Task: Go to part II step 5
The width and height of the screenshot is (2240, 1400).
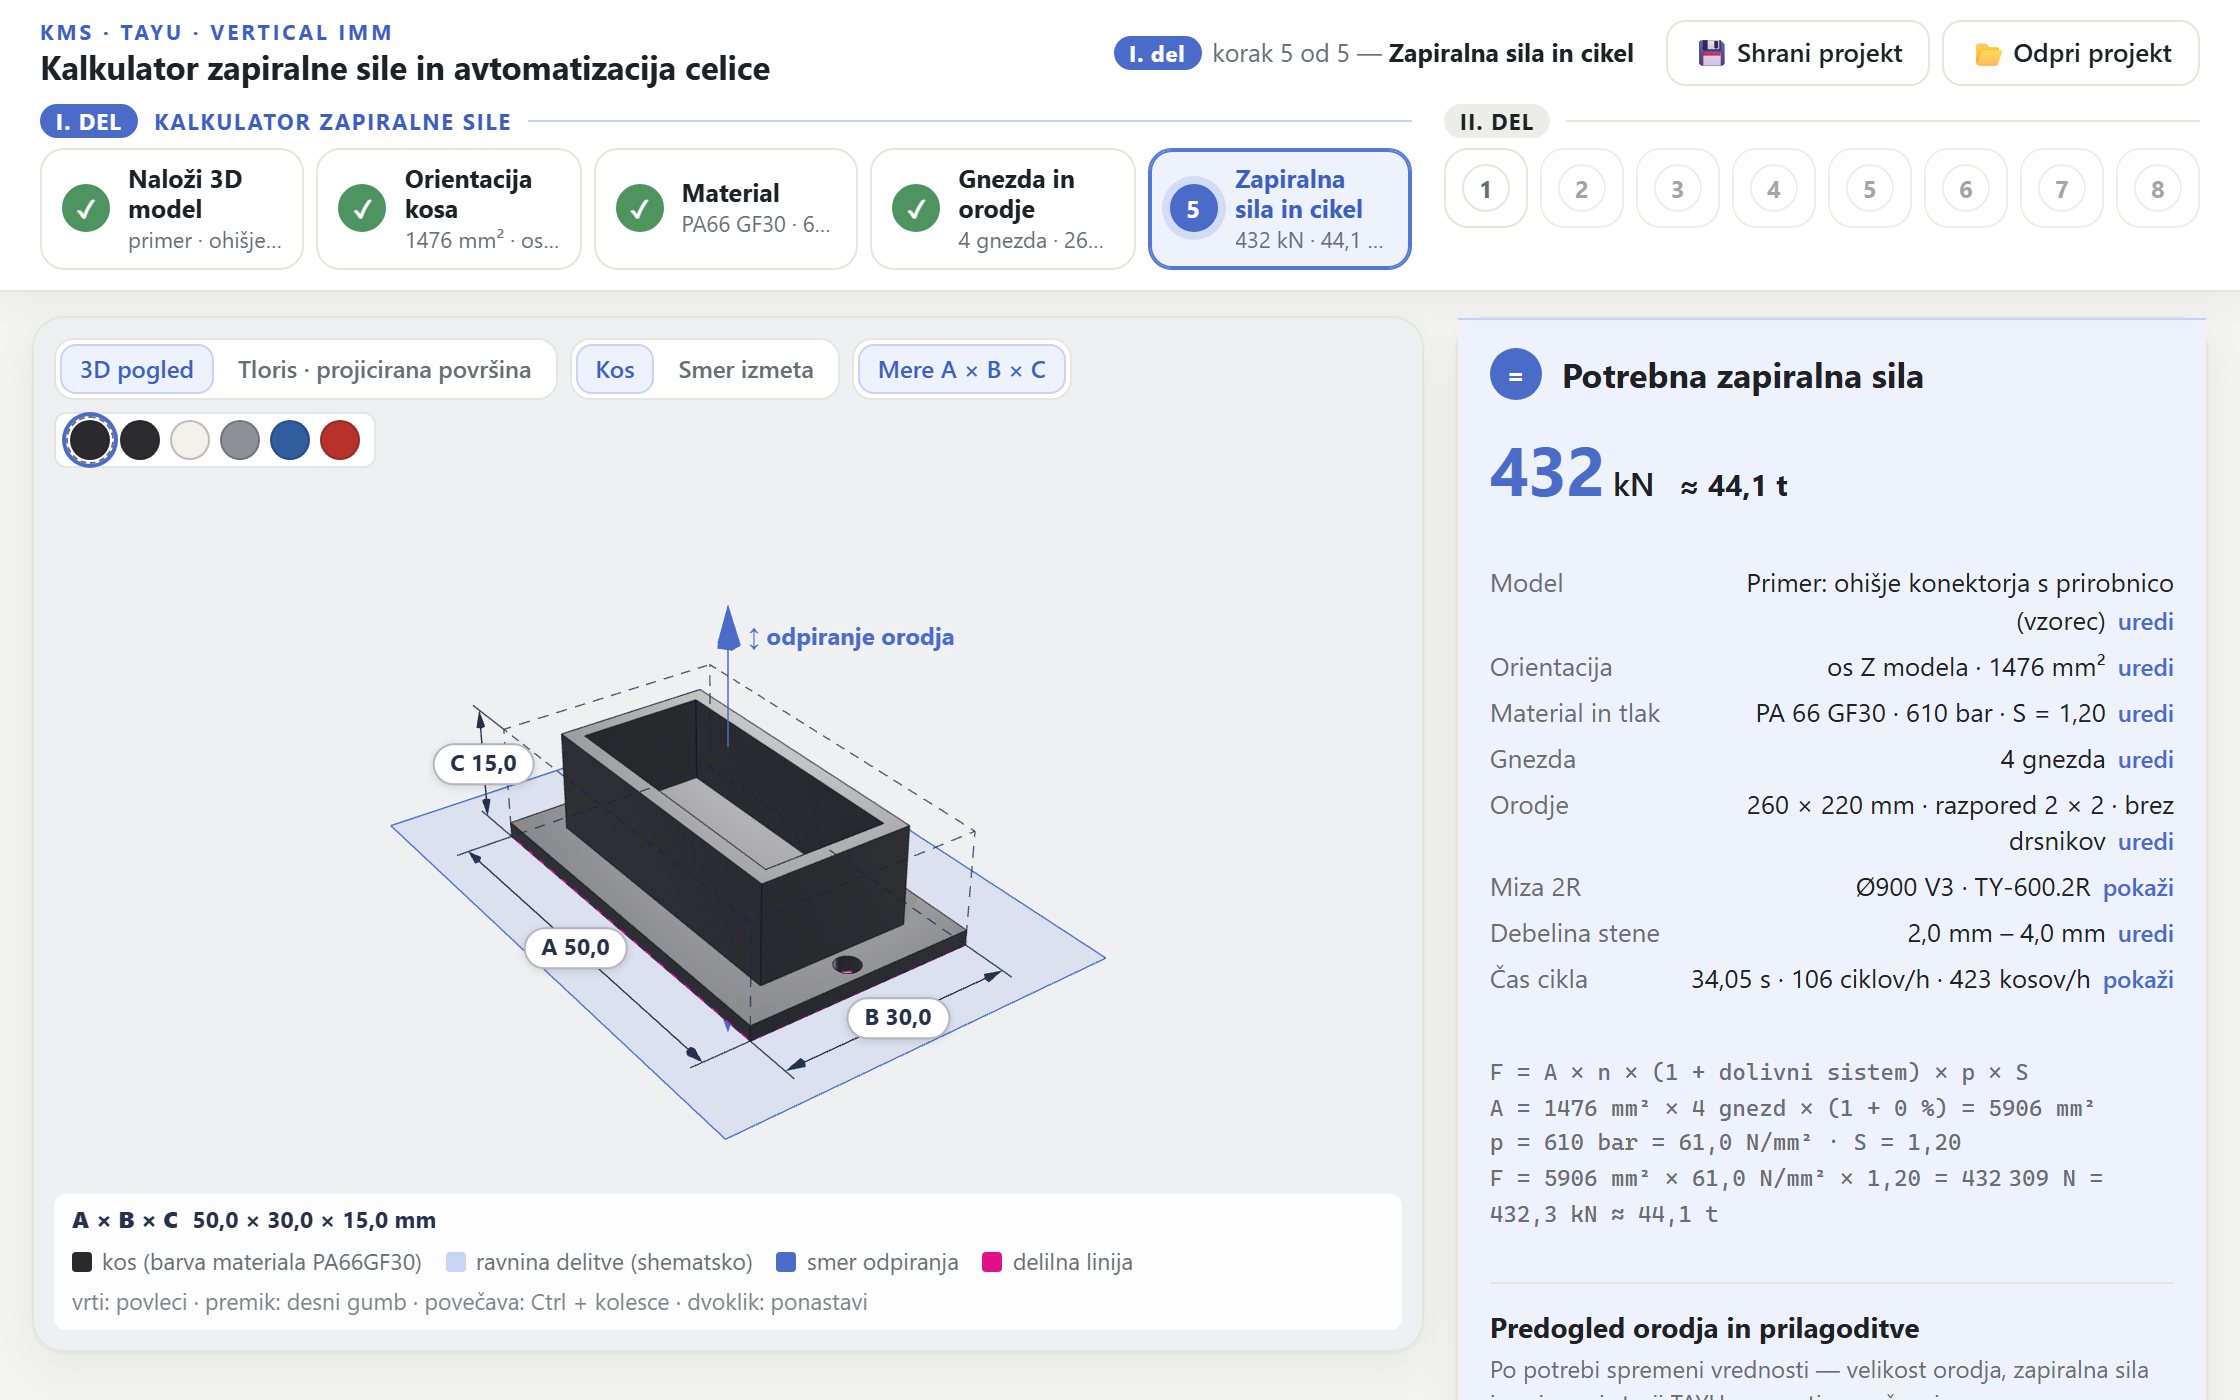Action: (1870, 189)
